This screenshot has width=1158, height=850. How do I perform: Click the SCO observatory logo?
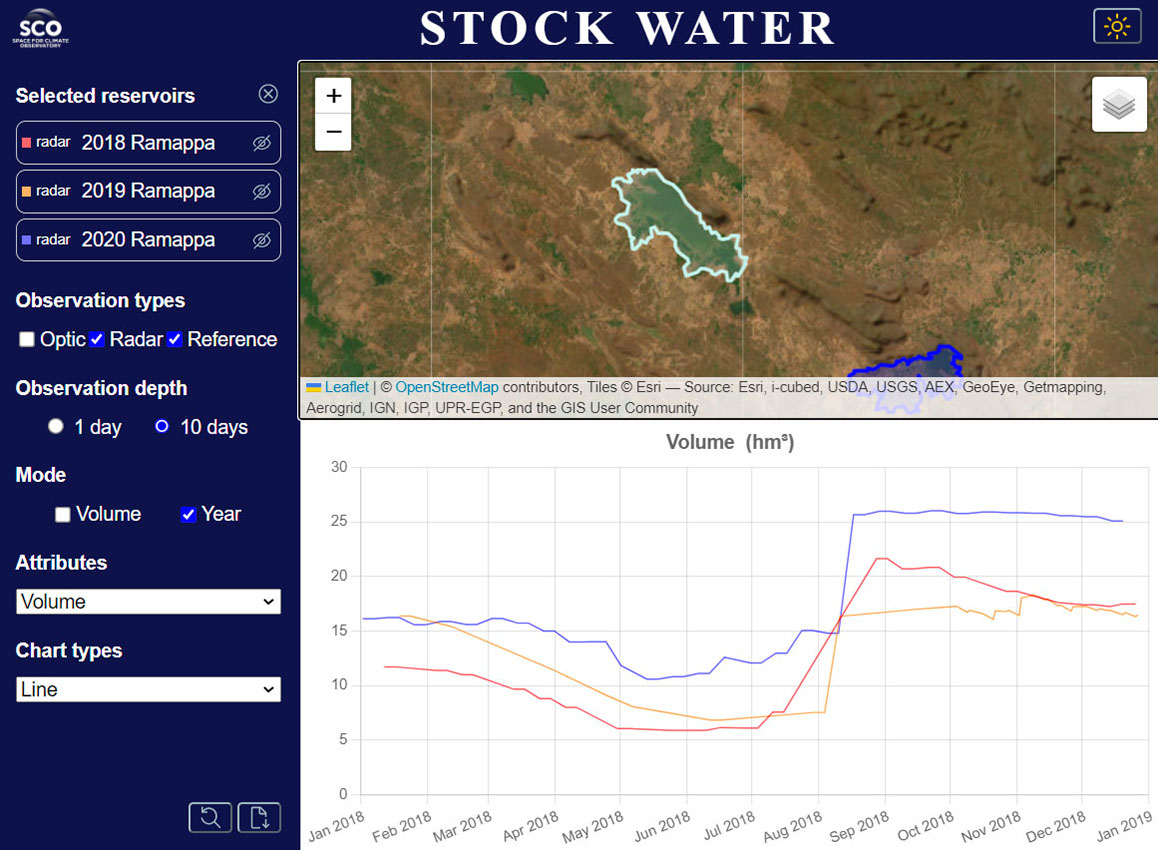click(38, 27)
